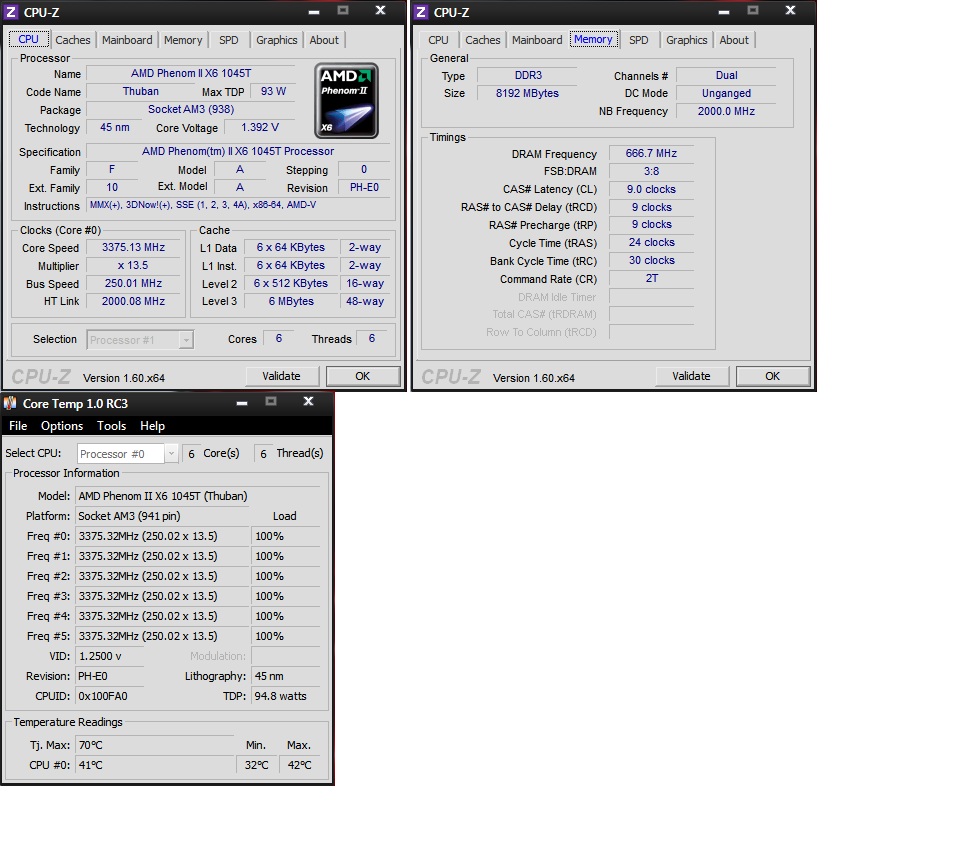The image size is (957, 854).
Task: Open the Processor #1 selection dropdown in CPU-Z
Action: (x=140, y=339)
